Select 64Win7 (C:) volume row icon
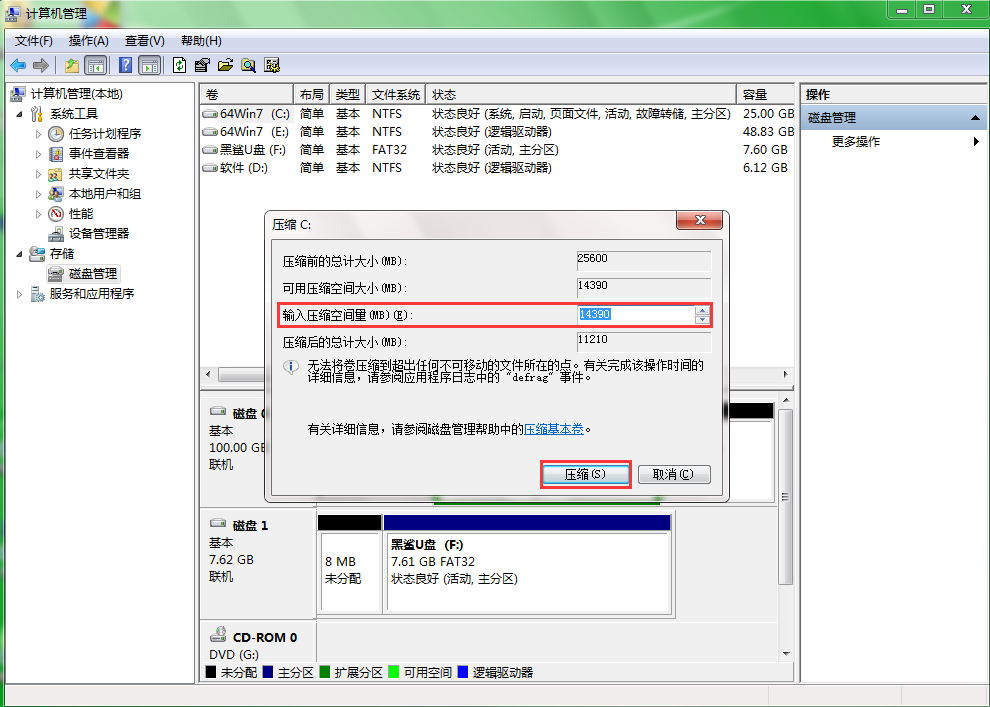 (210, 114)
